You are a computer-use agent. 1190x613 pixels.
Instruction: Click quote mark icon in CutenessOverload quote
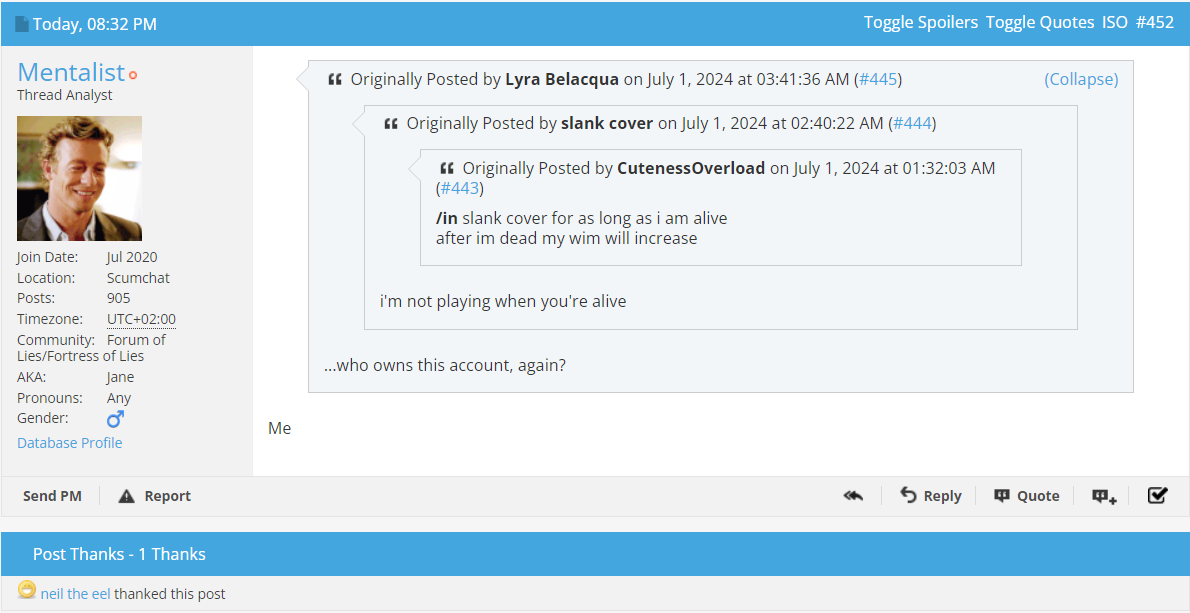point(447,168)
